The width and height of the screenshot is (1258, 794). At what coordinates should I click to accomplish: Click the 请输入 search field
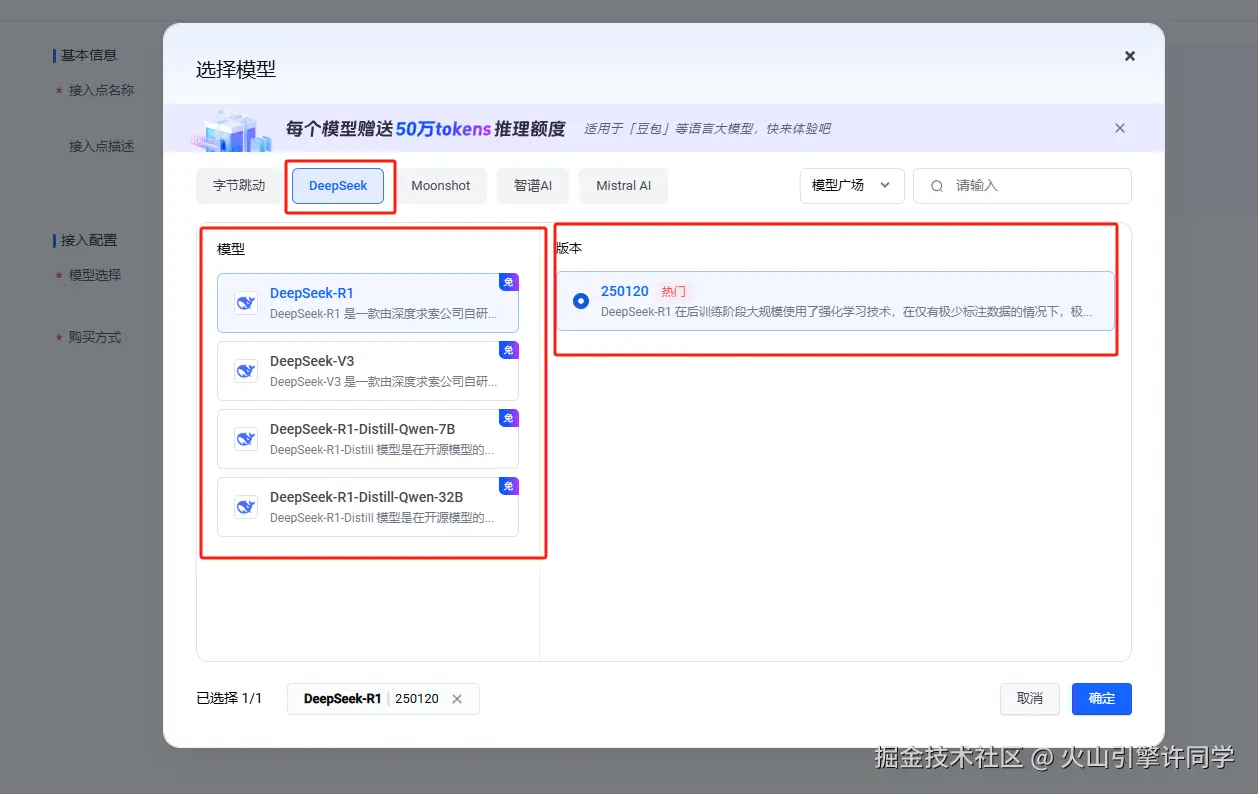1022,186
